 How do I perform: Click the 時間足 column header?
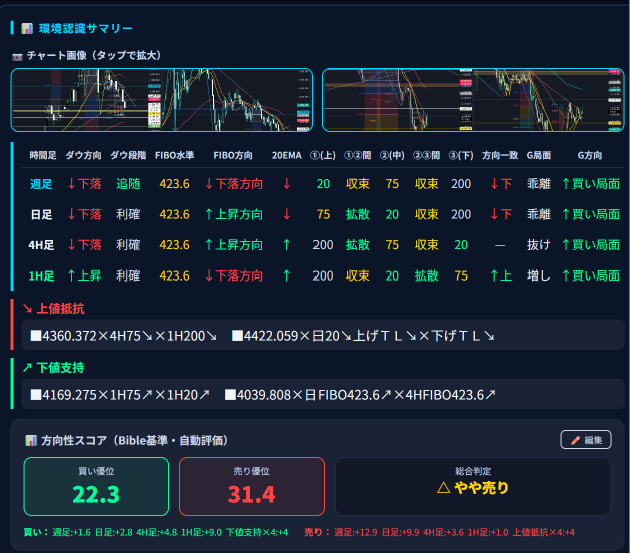43,155
